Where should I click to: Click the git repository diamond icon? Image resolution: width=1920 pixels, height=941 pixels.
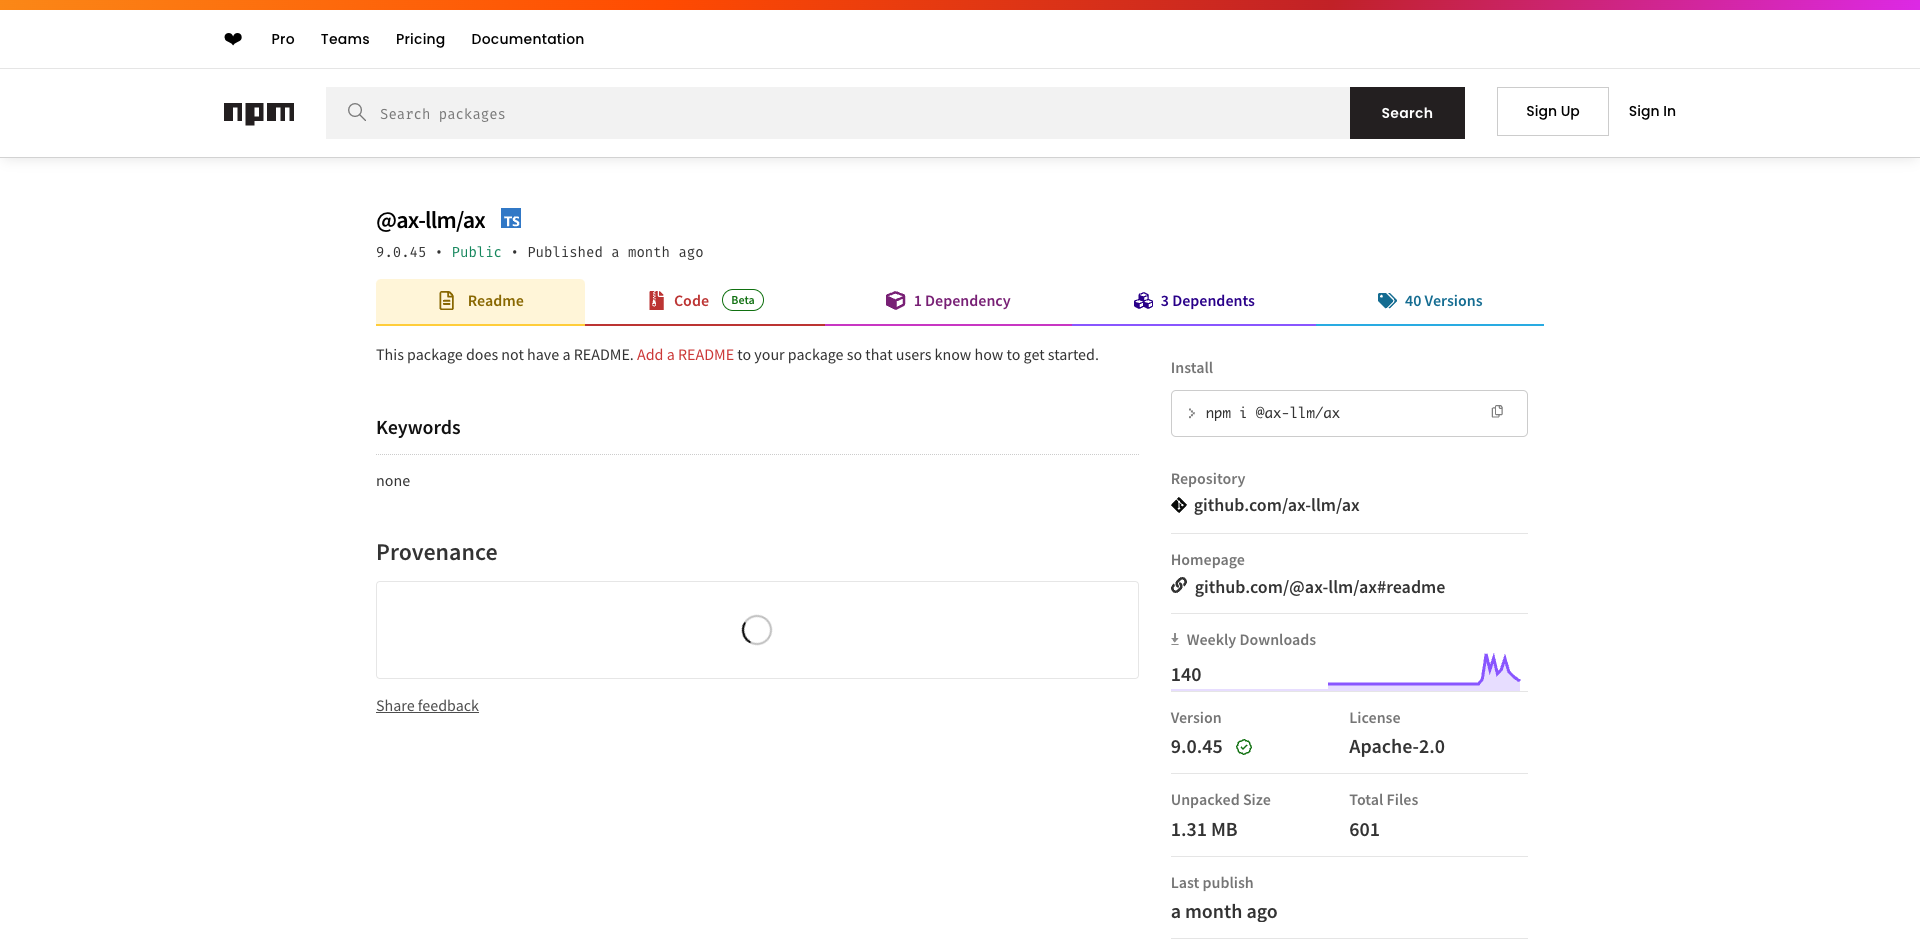pos(1179,505)
